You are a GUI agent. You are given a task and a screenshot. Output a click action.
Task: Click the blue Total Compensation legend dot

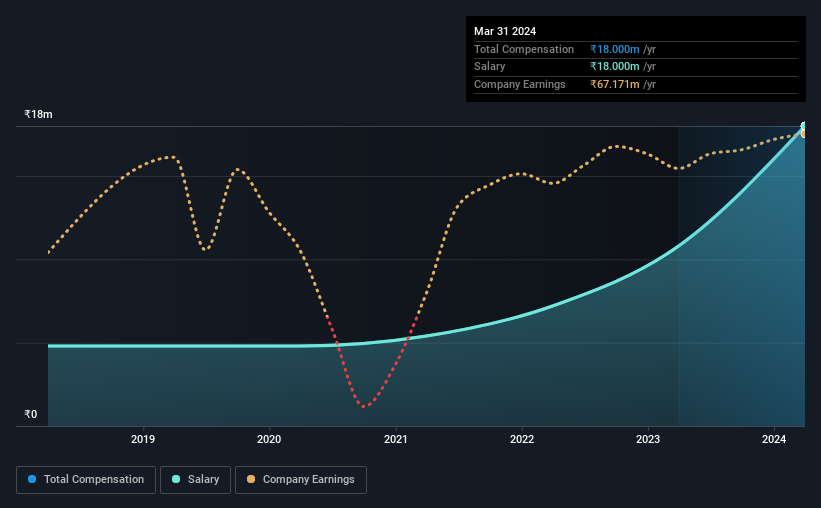(32, 479)
